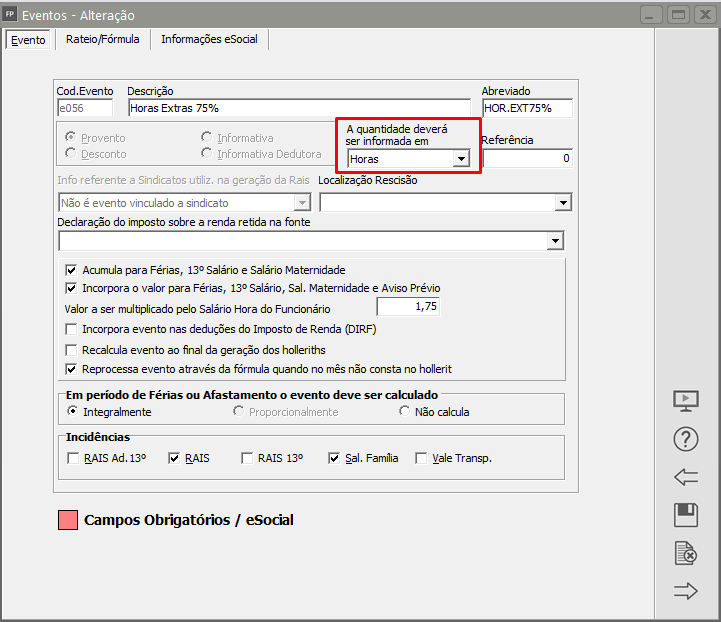Click the Descrição field with Horas Extras 75%
Viewport: 721px width, 622px height.
point(298,108)
